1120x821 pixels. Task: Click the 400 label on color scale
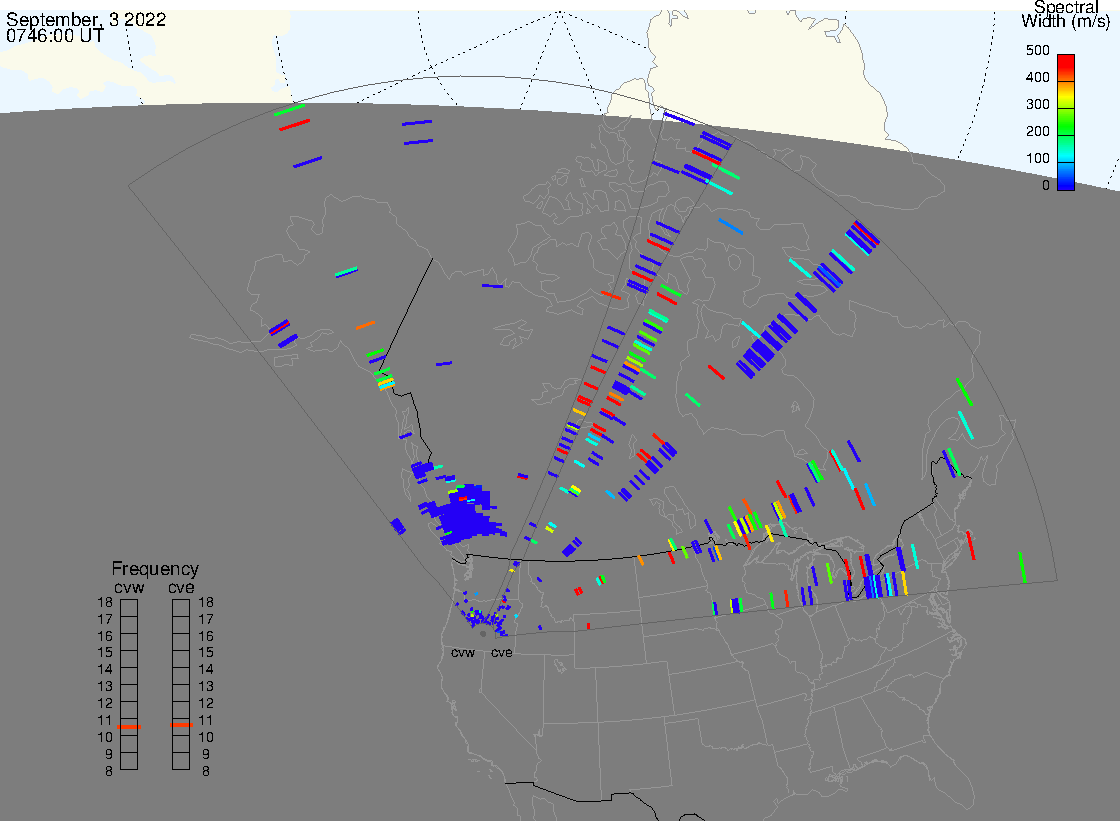click(x=1037, y=77)
